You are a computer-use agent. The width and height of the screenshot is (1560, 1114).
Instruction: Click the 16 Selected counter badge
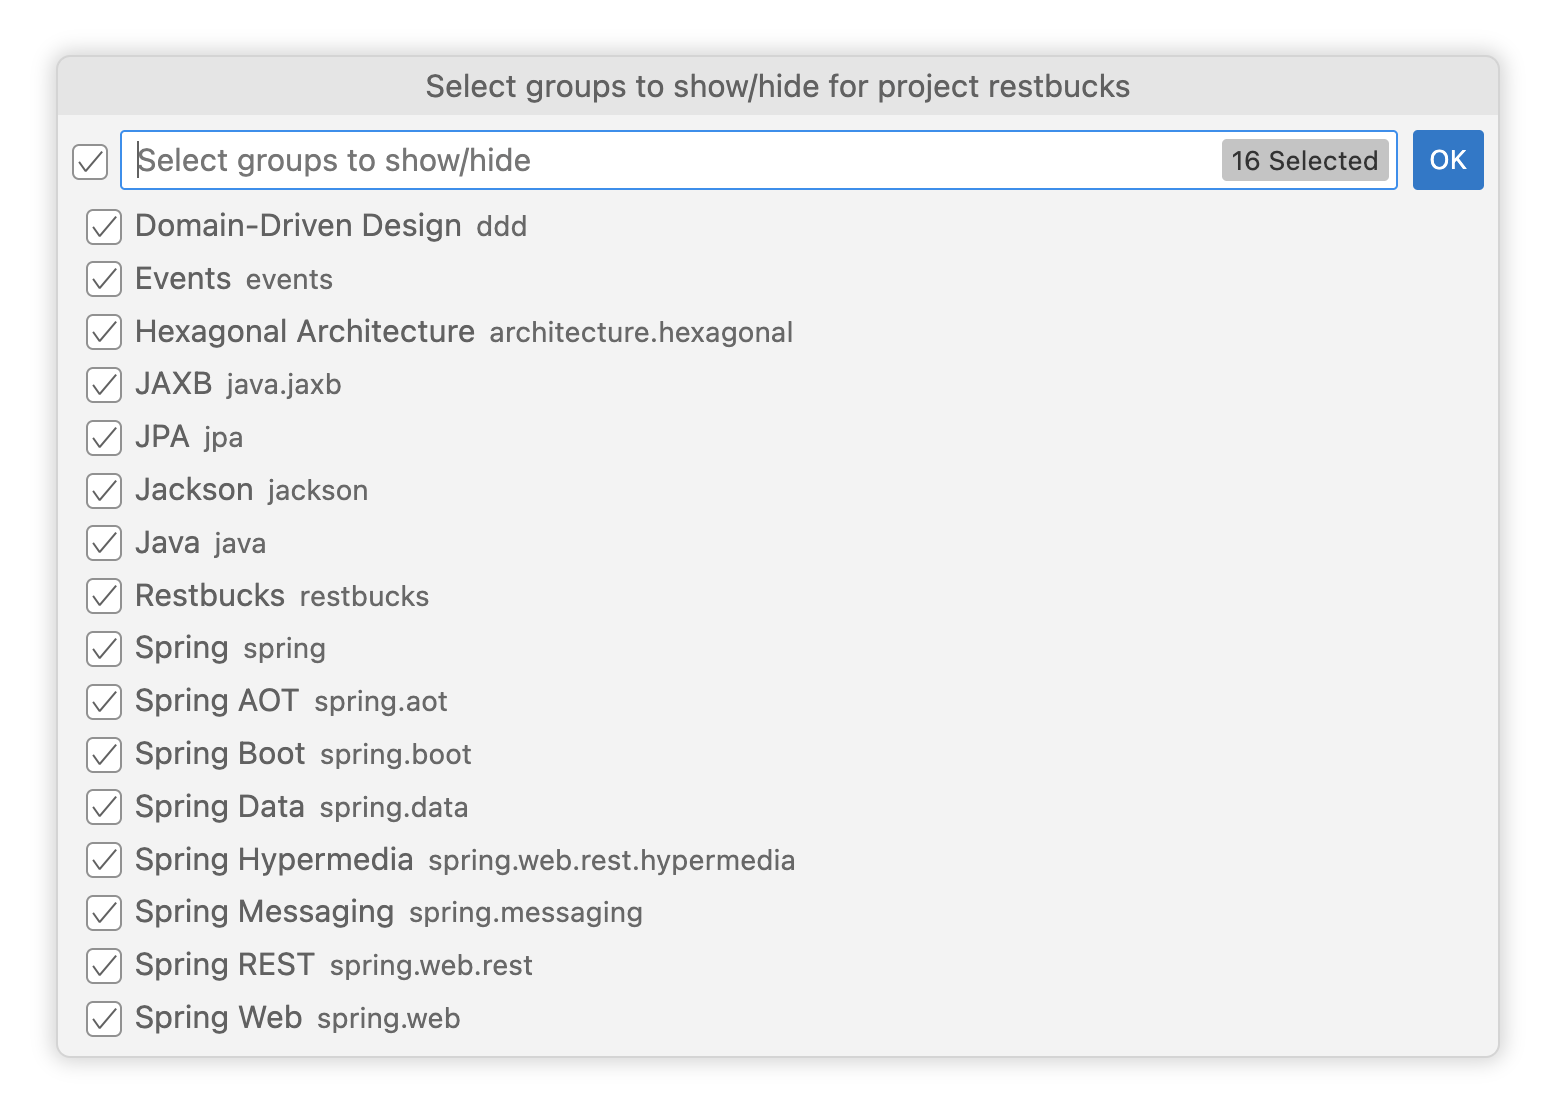point(1304,160)
